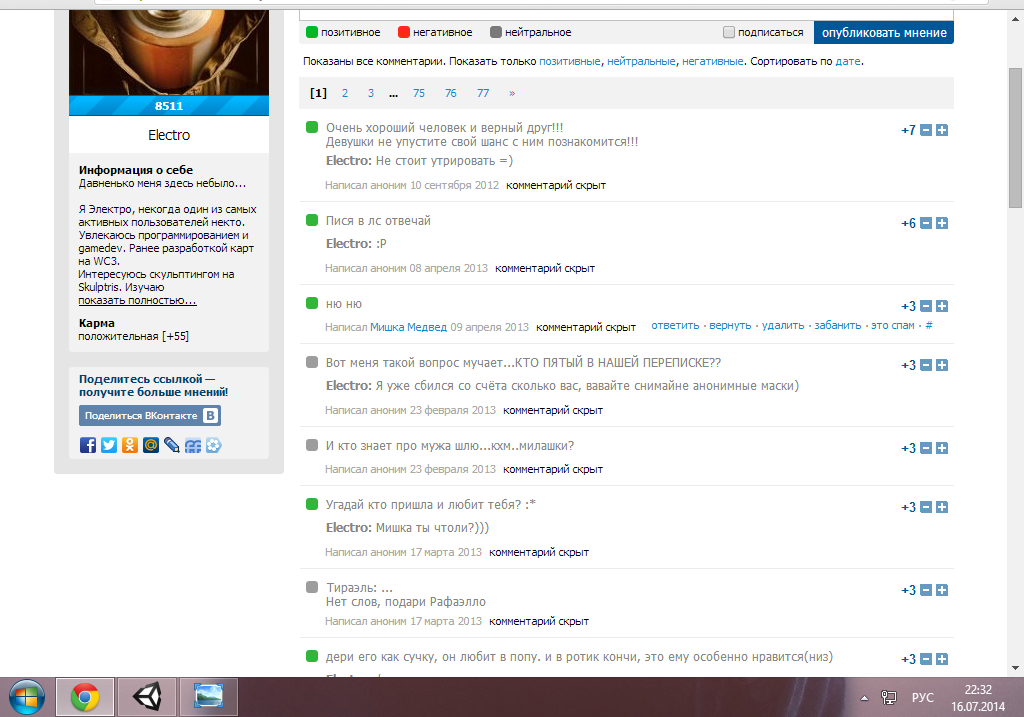Image resolution: width=1024 pixels, height=717 pixels.
Task: Upvote the 'ню ню' comment
Action: (942, 306)
